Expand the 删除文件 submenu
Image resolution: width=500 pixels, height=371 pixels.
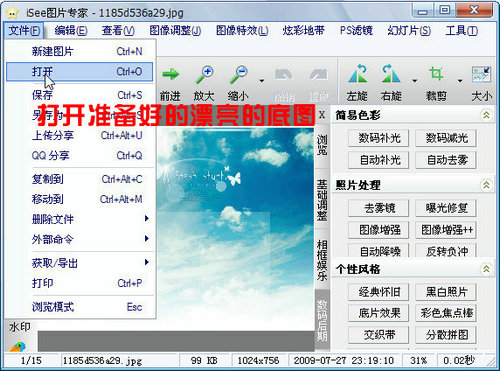(80, 219)
